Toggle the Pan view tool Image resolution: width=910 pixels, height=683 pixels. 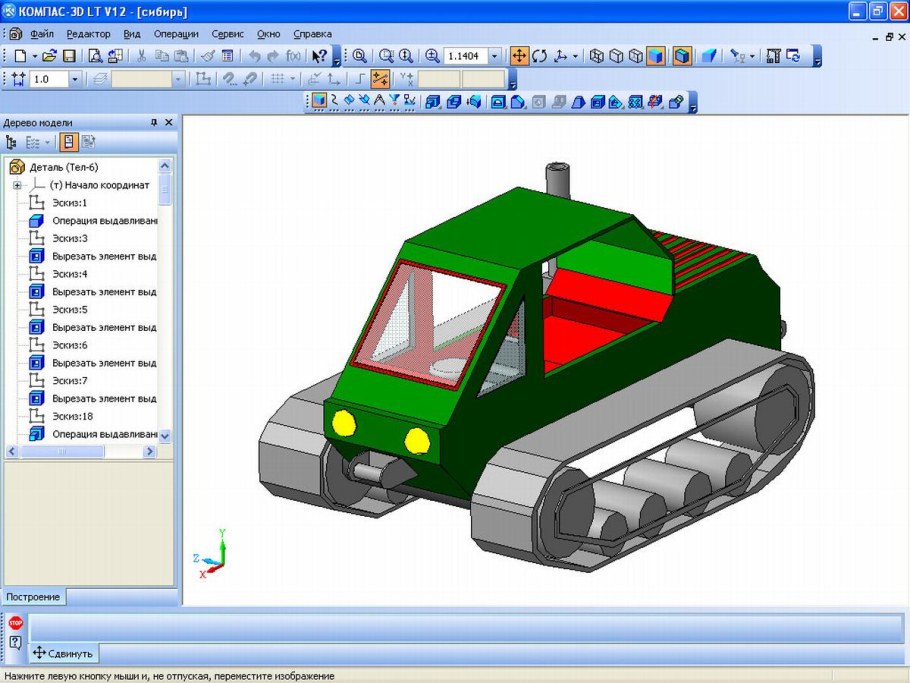(519, 56)
